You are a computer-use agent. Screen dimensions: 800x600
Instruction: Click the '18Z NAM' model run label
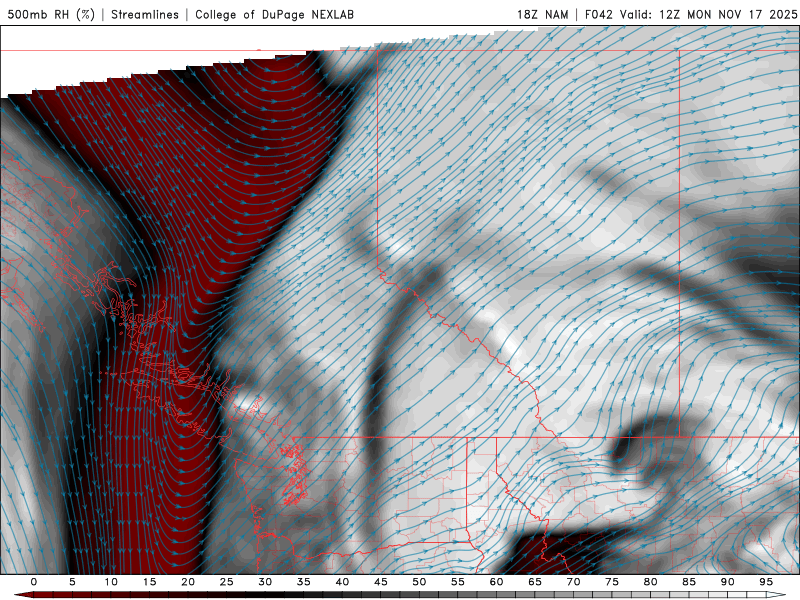(x=542, y=14)
